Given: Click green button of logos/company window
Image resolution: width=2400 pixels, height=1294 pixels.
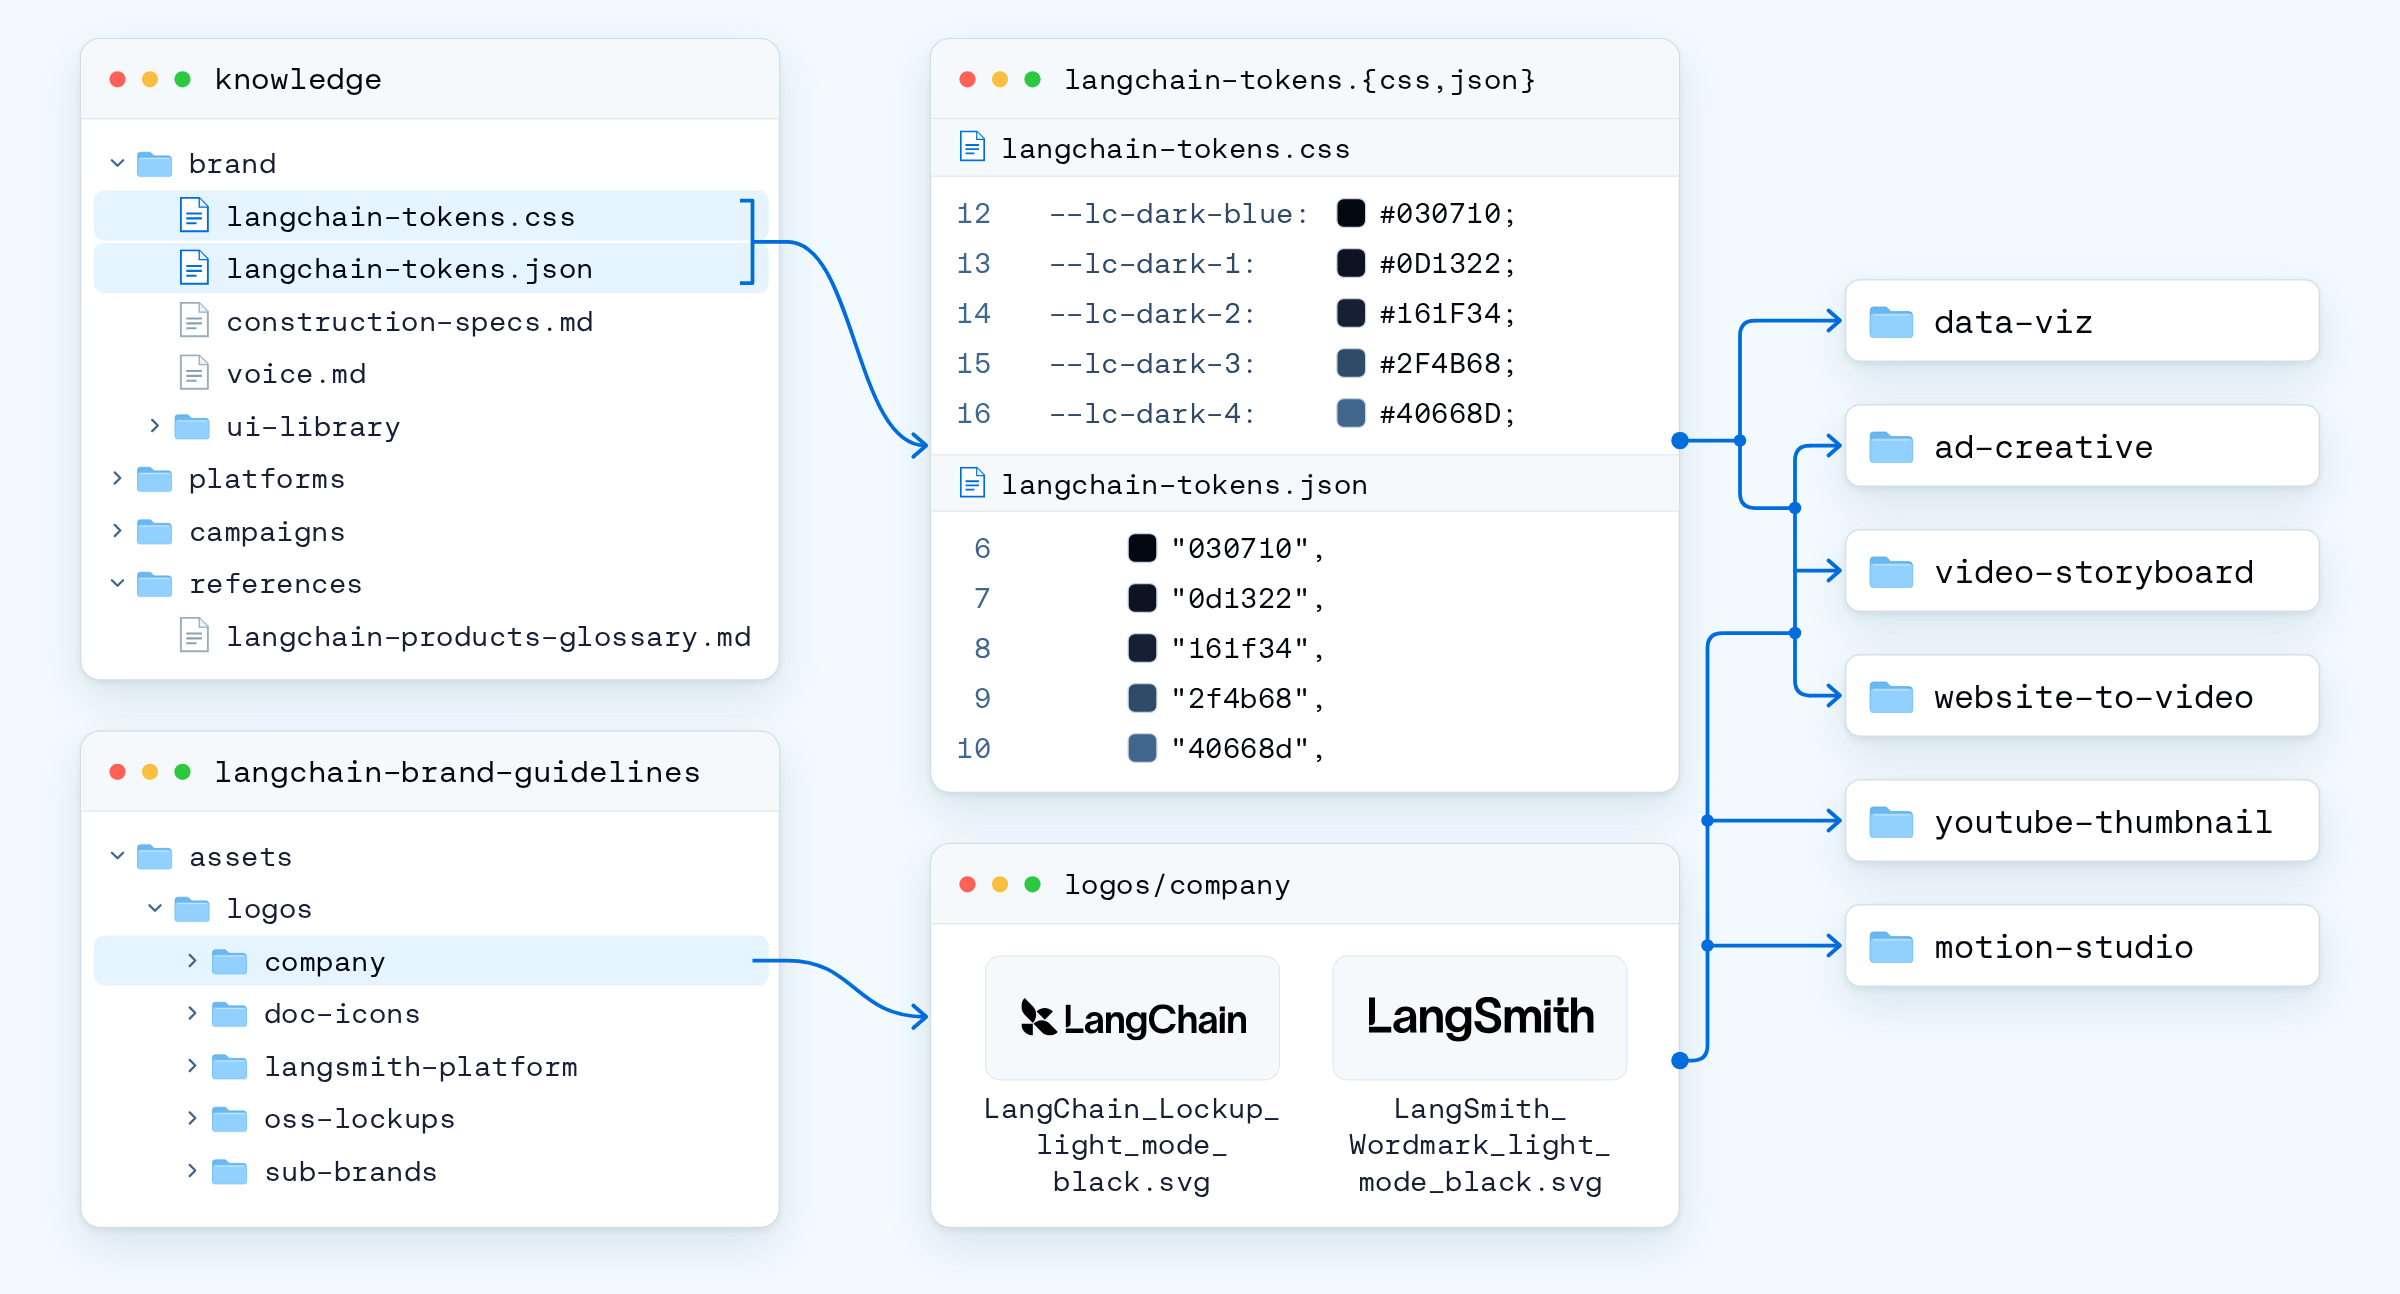Looking at the screenshot, I should [x=1033, y=884].
